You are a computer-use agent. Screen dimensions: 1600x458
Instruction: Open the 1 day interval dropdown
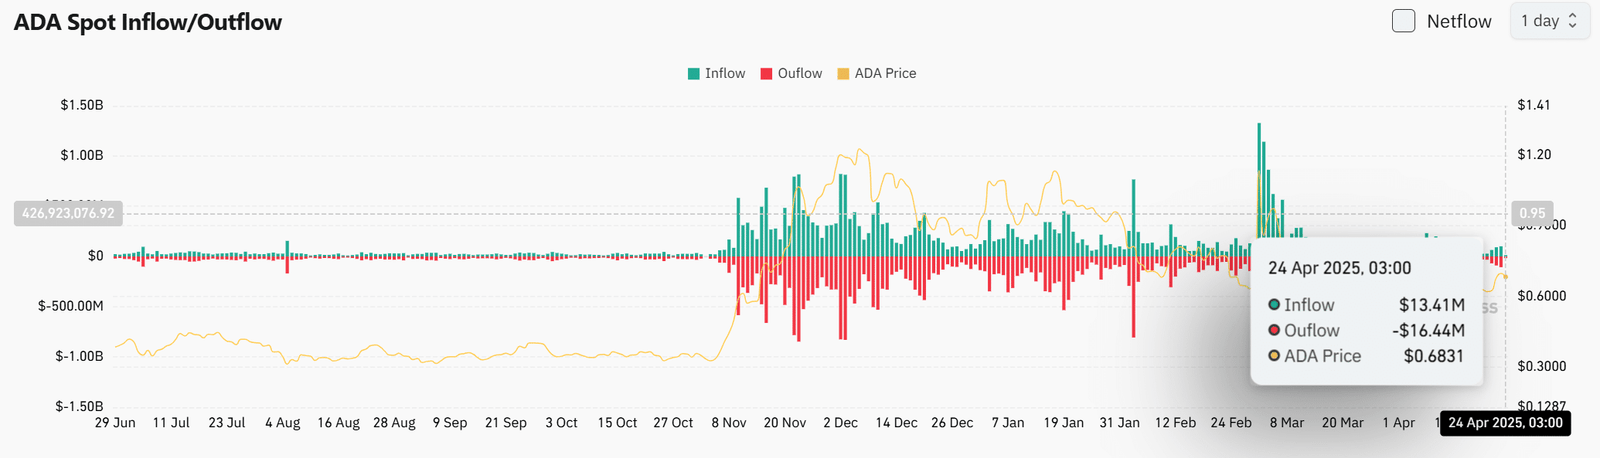coord(1548,21)
